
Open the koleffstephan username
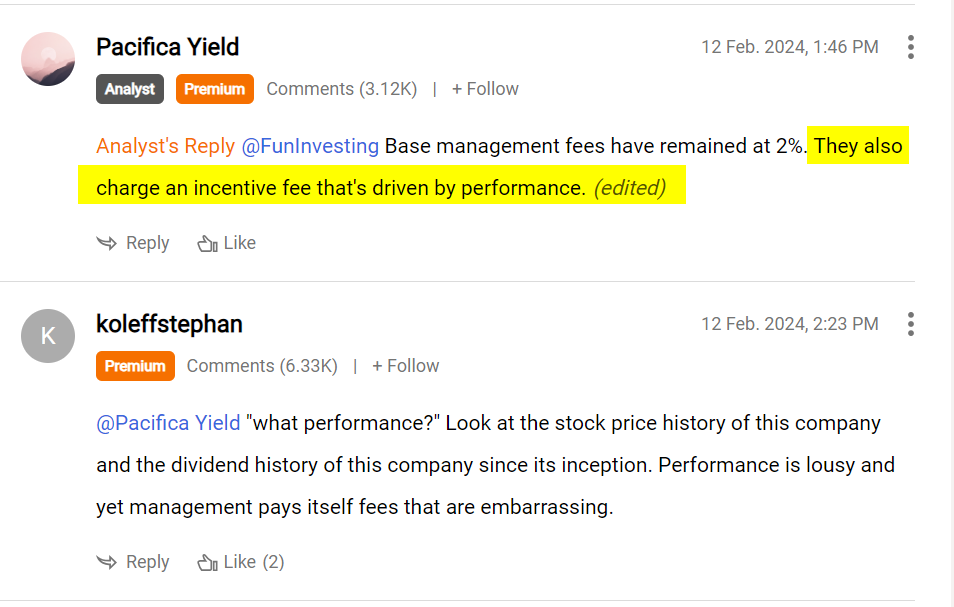tap(169, 324)
